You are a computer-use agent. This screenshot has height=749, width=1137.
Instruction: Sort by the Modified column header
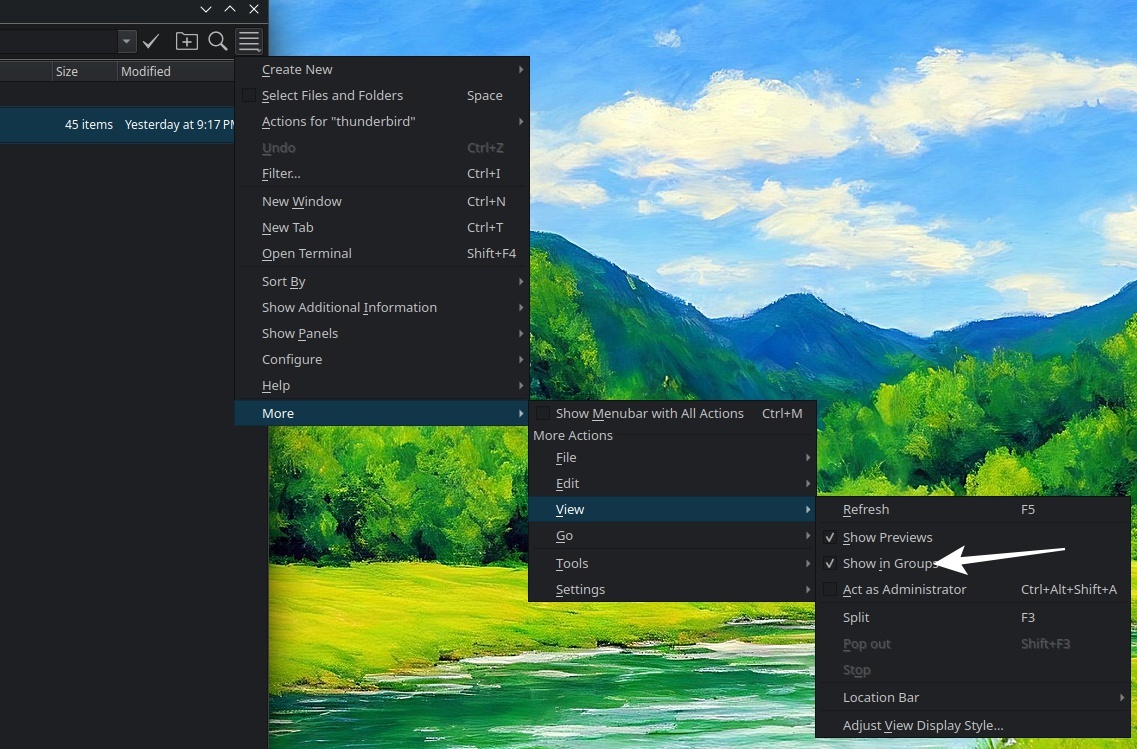[x=175, y=71]
